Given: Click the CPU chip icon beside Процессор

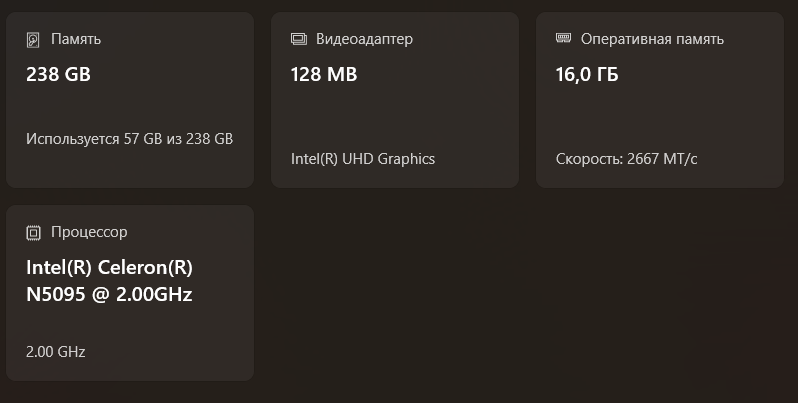Looking at the screenshot, I should pyautogui.click(x=34, y=232).
